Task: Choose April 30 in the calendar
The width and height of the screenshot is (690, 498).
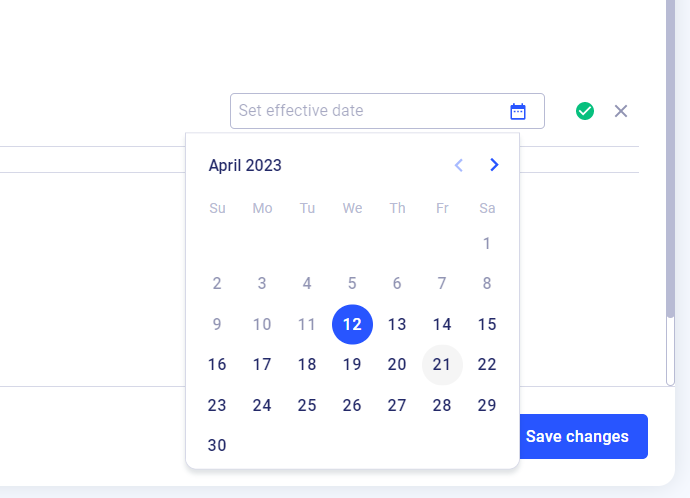Action: coord(217,446)
